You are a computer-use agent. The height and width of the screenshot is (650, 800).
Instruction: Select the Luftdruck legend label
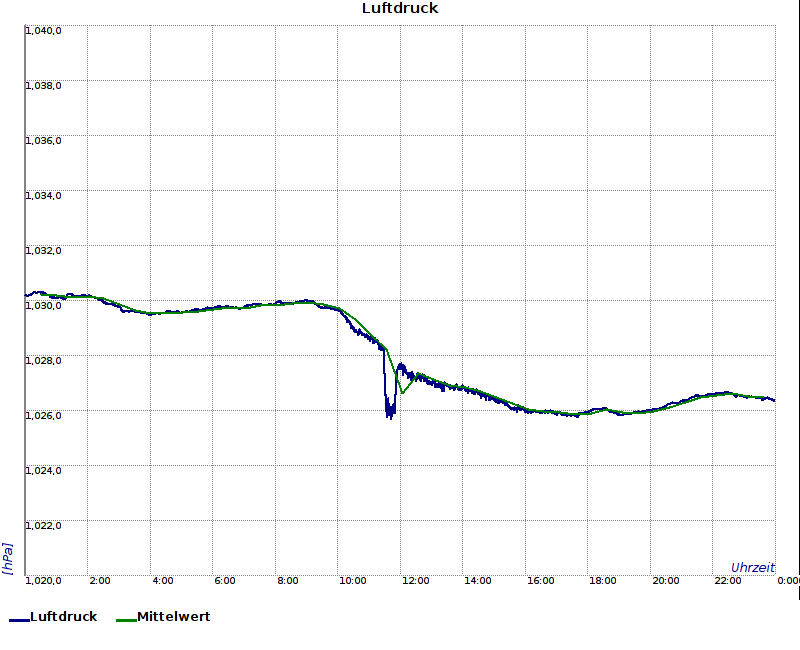point(64,616)
